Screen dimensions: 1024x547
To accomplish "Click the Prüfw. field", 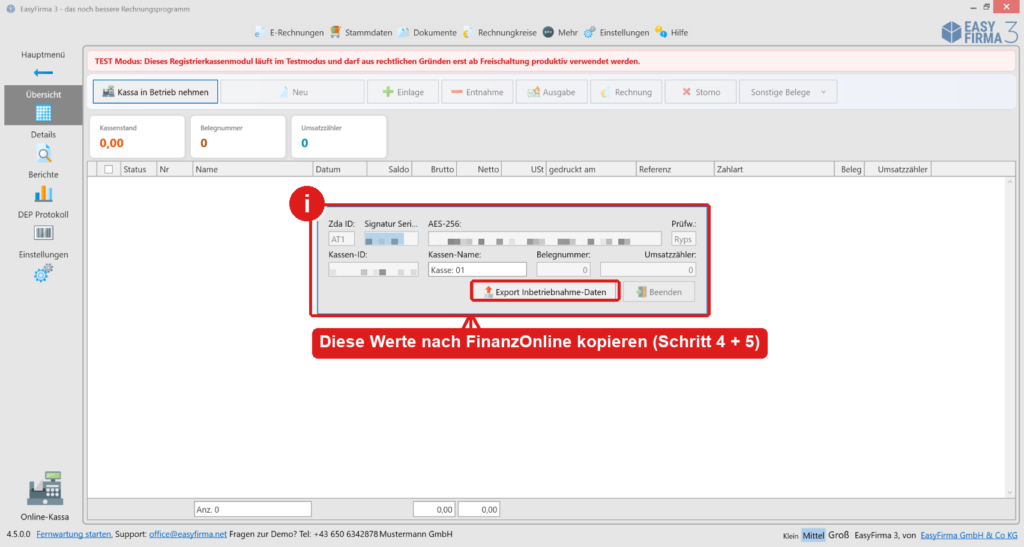I will click(x=683, y=239).
